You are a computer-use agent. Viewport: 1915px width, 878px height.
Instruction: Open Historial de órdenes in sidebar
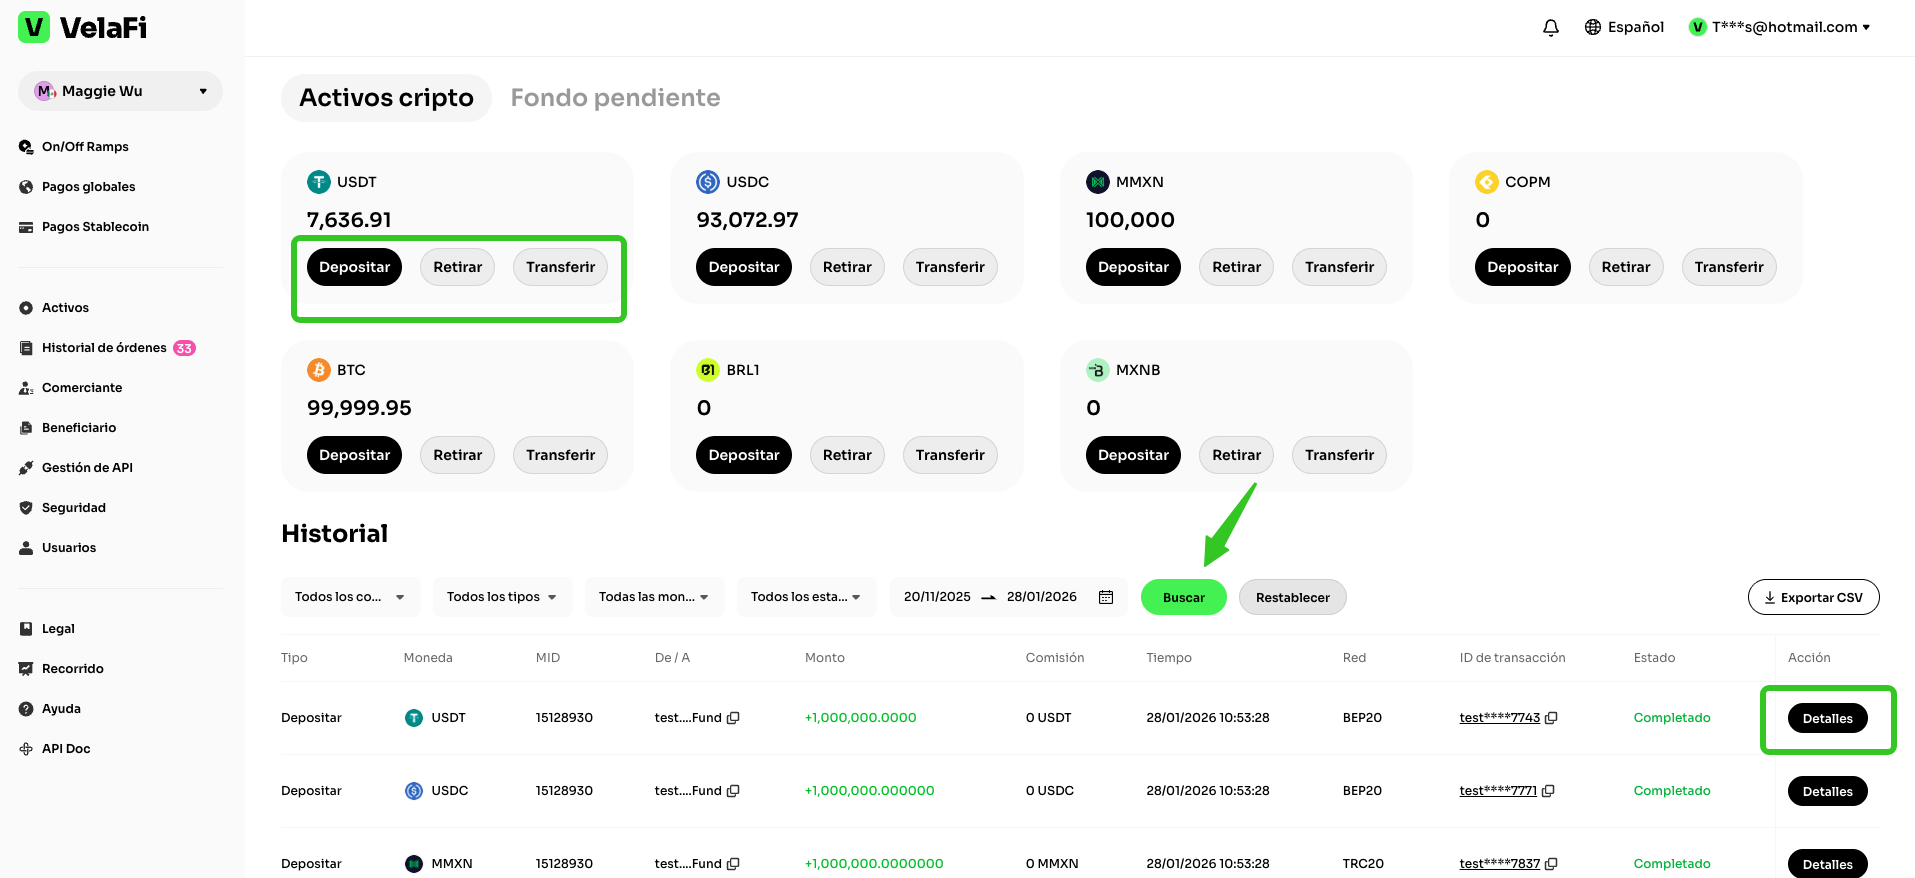pos(104,348)
